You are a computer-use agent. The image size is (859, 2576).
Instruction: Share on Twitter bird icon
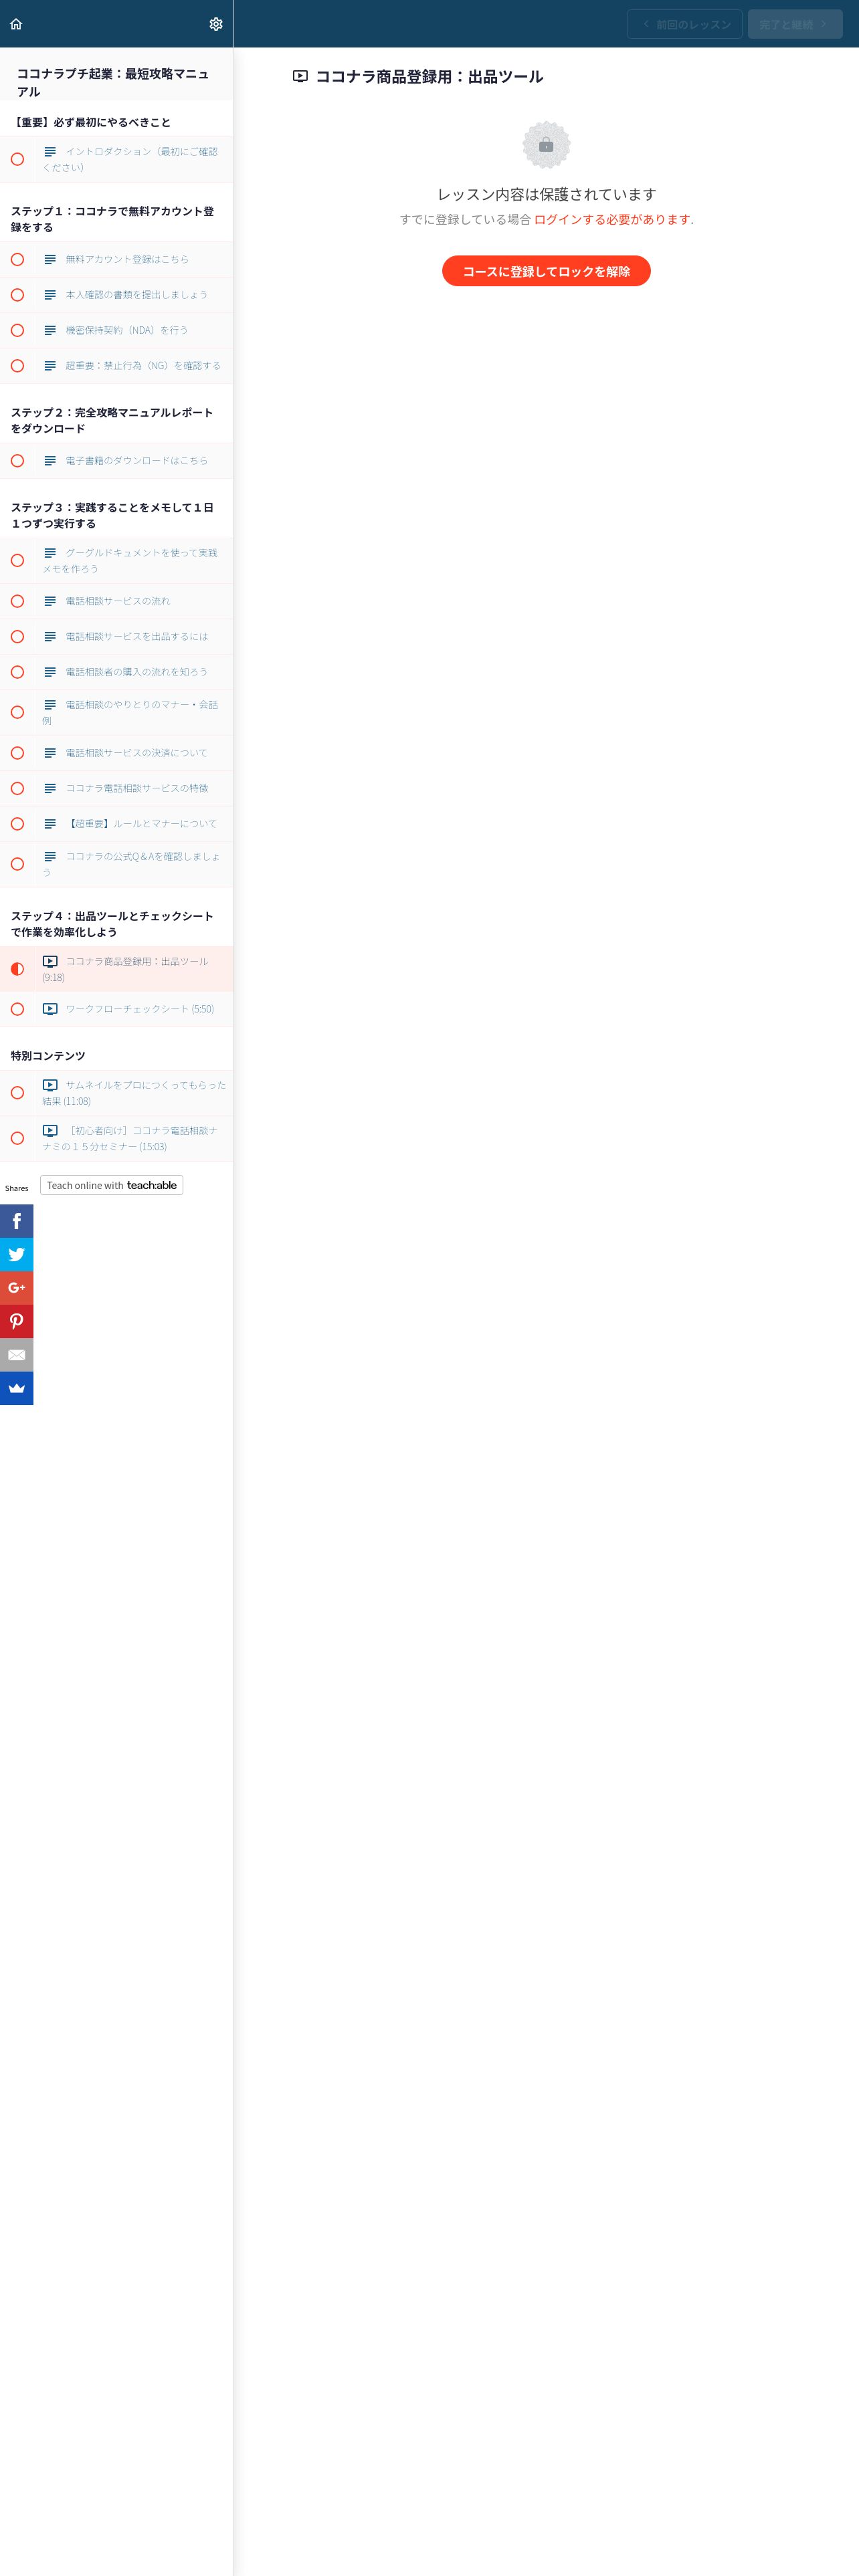pos(17,1254)
